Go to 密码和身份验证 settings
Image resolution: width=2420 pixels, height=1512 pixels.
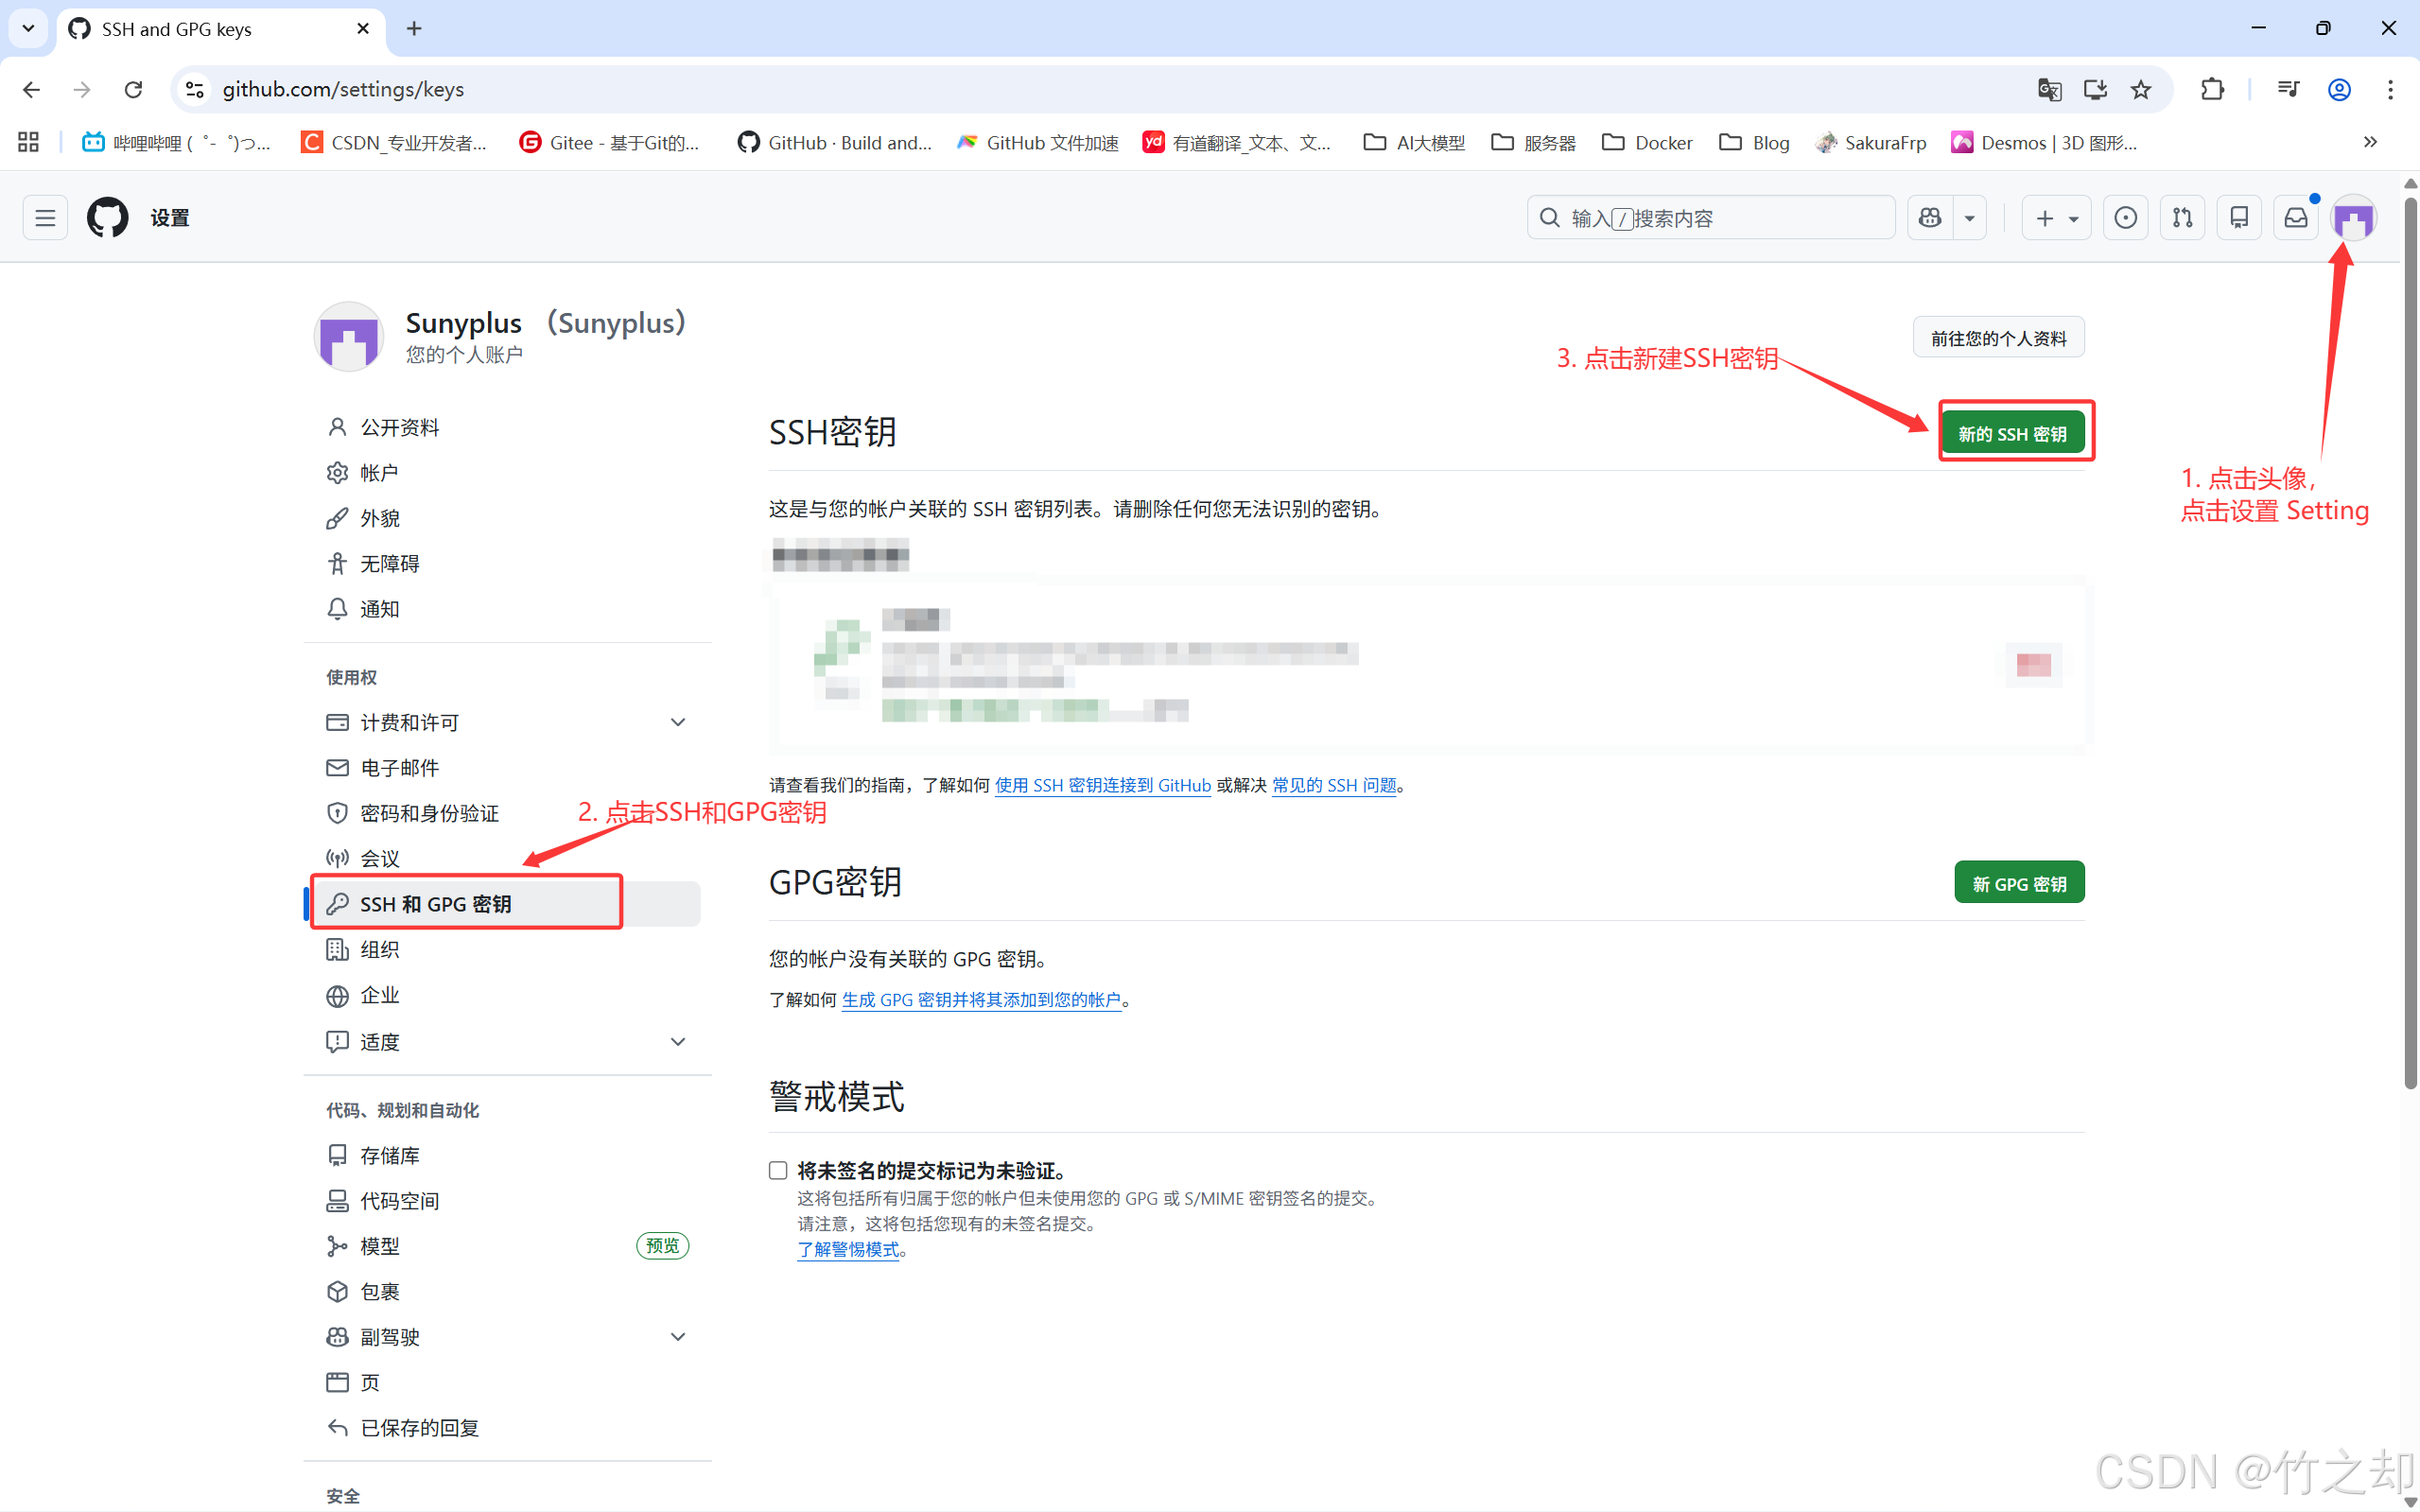[429, 813]
